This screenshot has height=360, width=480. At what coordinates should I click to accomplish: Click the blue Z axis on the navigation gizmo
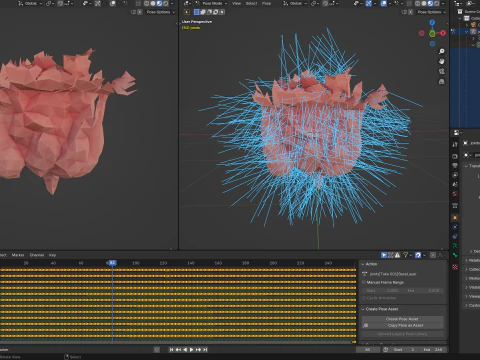tap(432, 23)
